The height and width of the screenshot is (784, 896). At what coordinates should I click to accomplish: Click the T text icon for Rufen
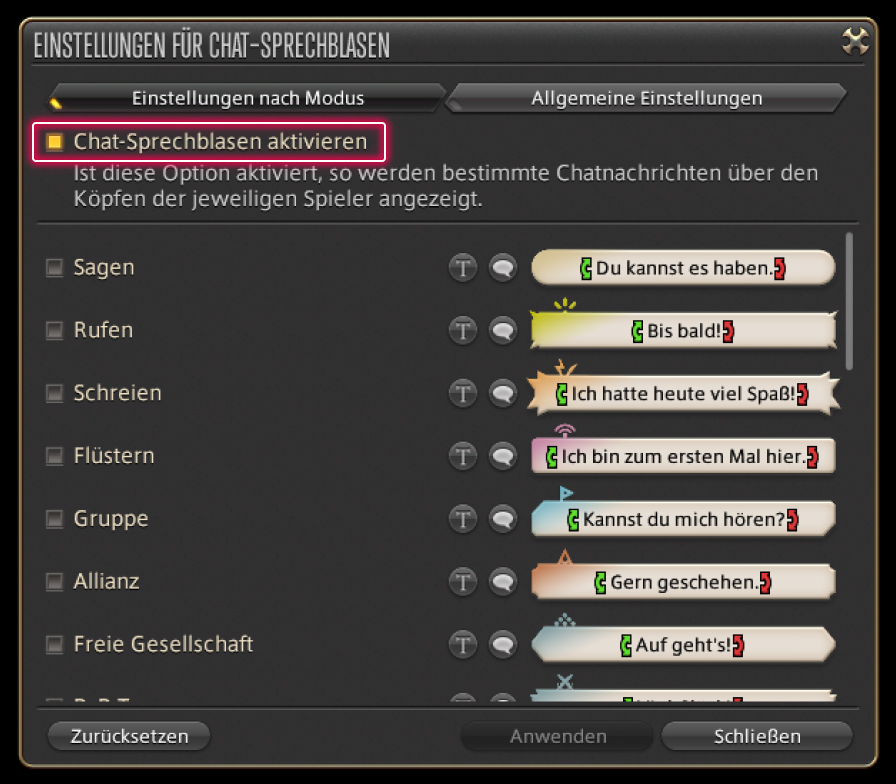pos(463,330)
